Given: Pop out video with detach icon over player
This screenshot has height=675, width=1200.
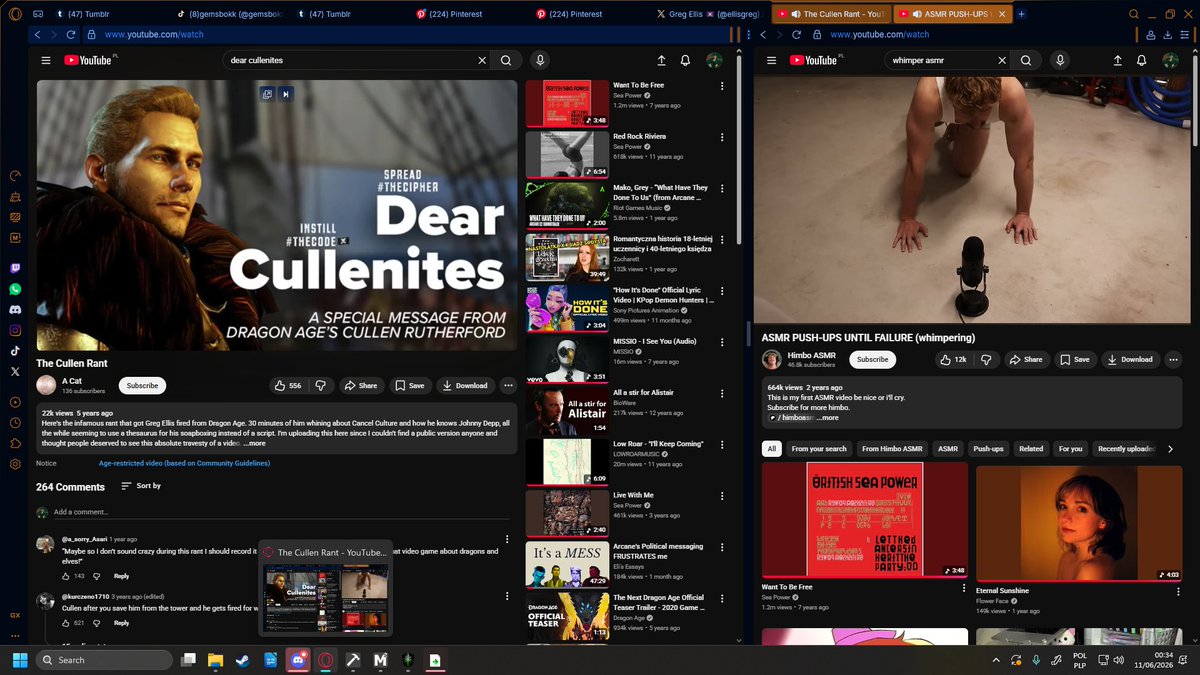Looking at the screenshot, I should (x=267, y=94).
